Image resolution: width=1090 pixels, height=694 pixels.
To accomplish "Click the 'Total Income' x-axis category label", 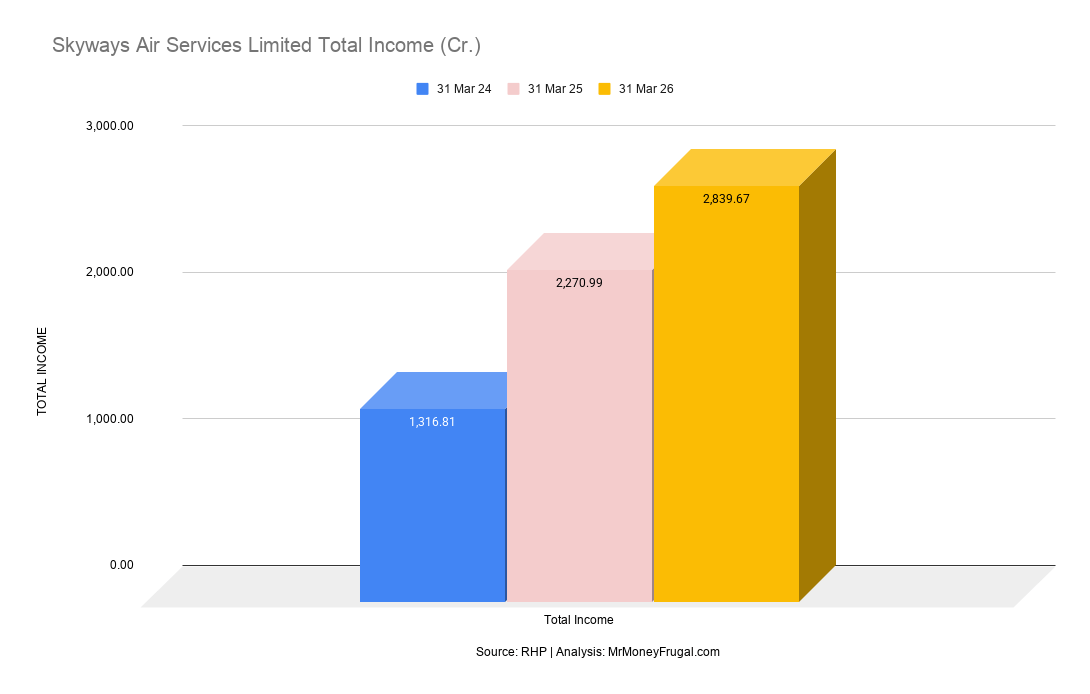I will [x=578, y=620].
